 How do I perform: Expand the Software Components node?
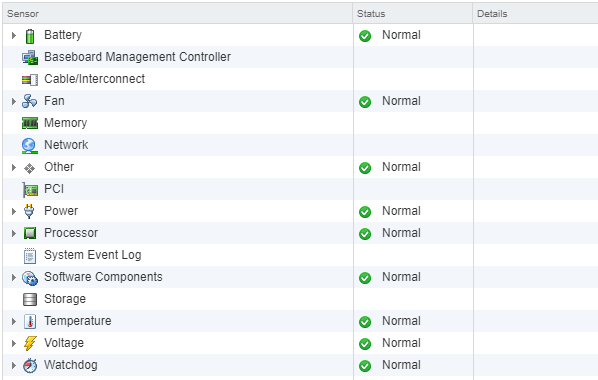coord(14,277)
